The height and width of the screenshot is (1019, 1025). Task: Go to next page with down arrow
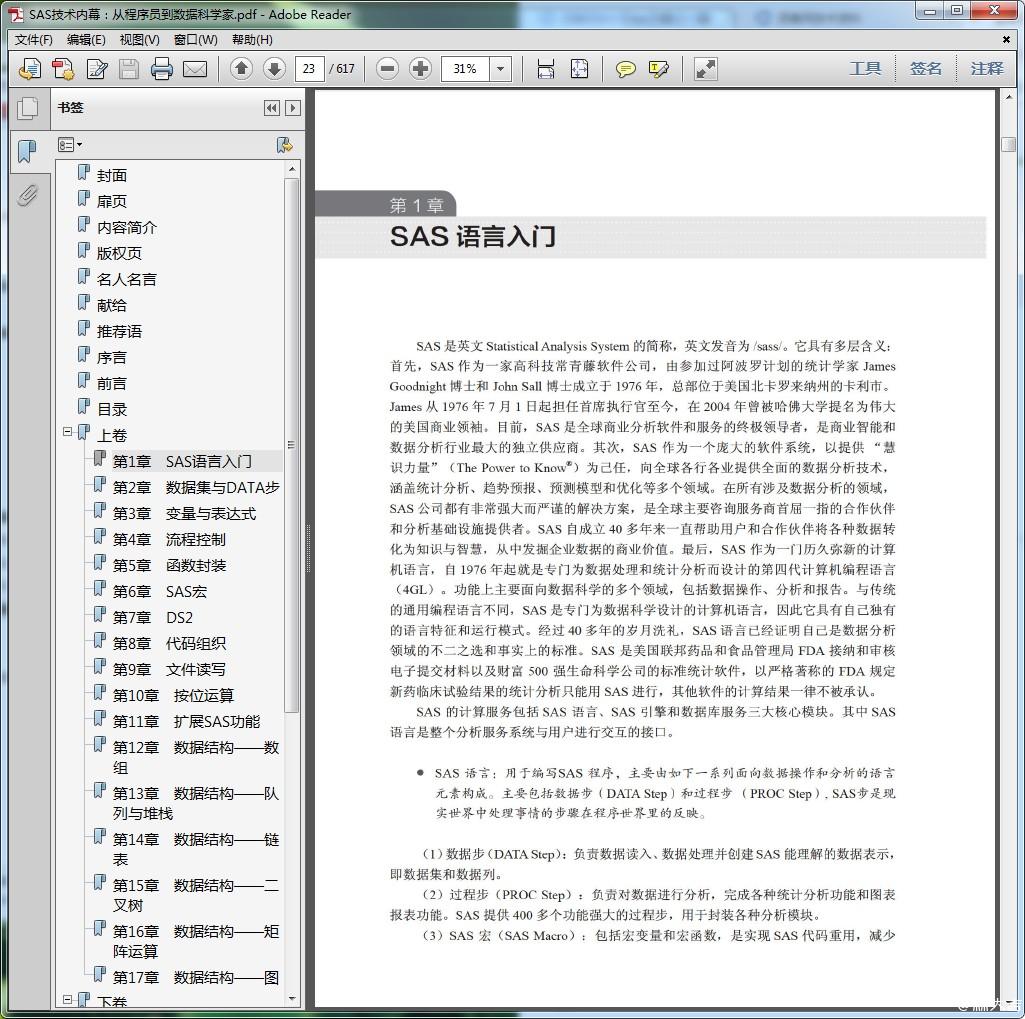pos(274,69)
